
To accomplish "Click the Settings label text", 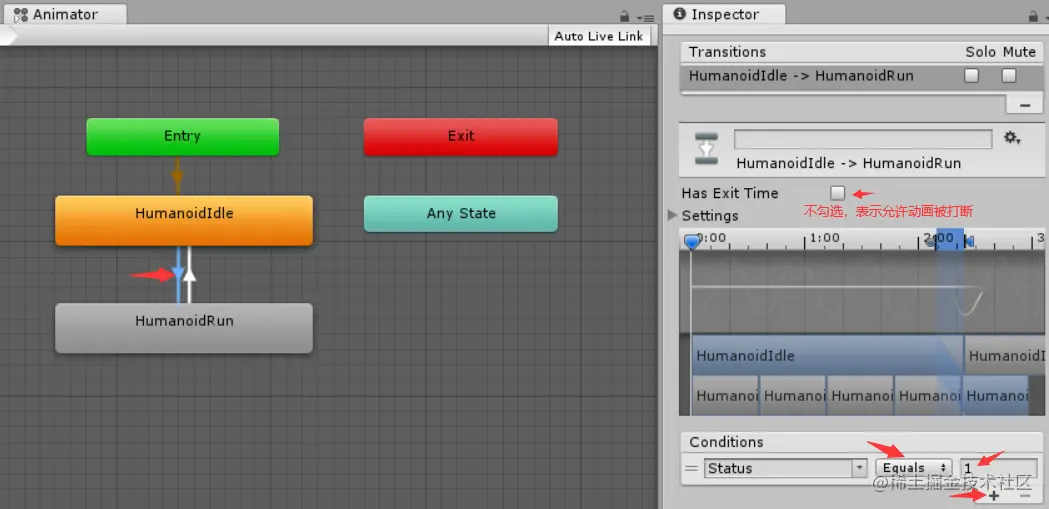I will tap(710, 216).
